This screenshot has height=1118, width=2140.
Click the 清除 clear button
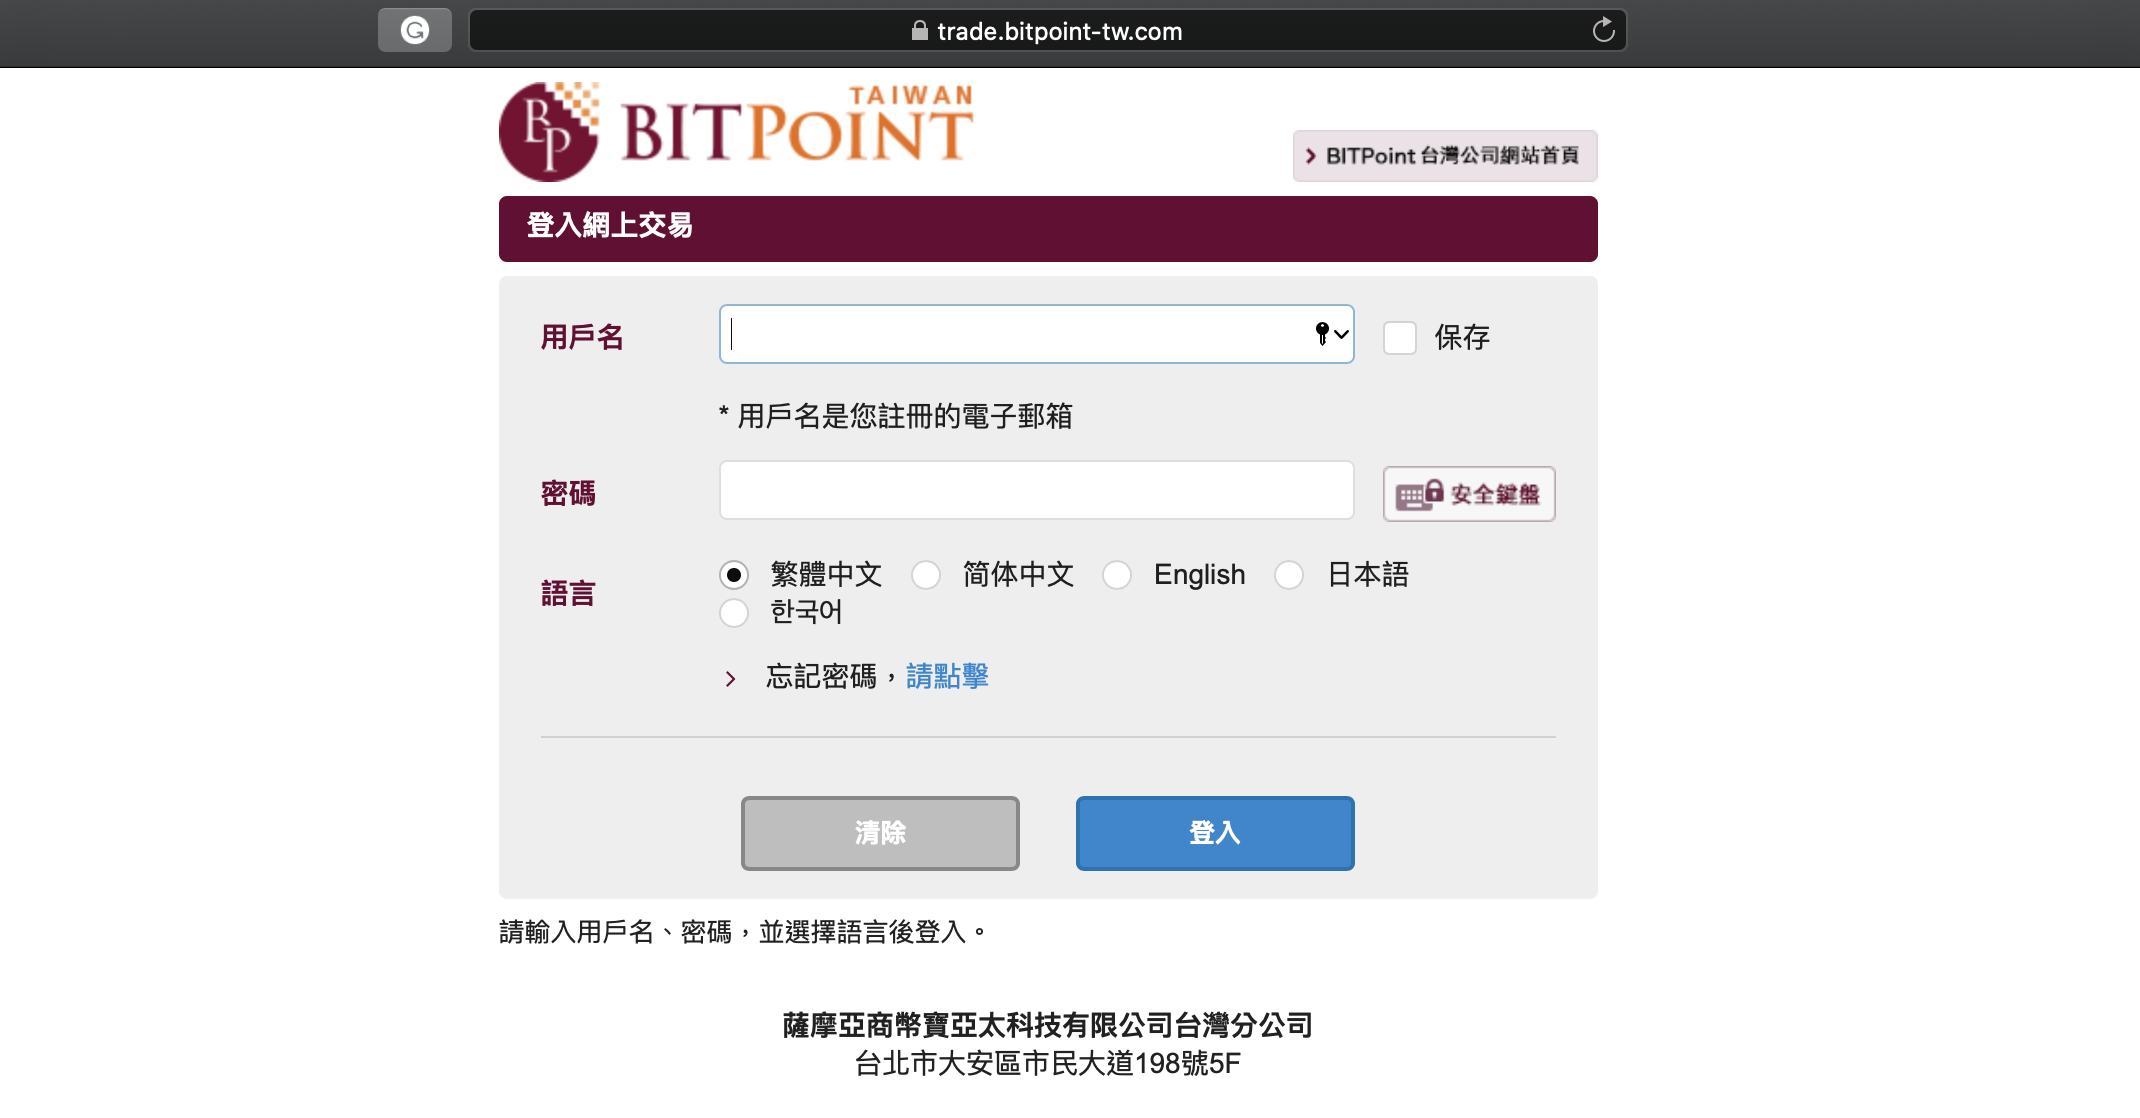[x=880, y=833]
